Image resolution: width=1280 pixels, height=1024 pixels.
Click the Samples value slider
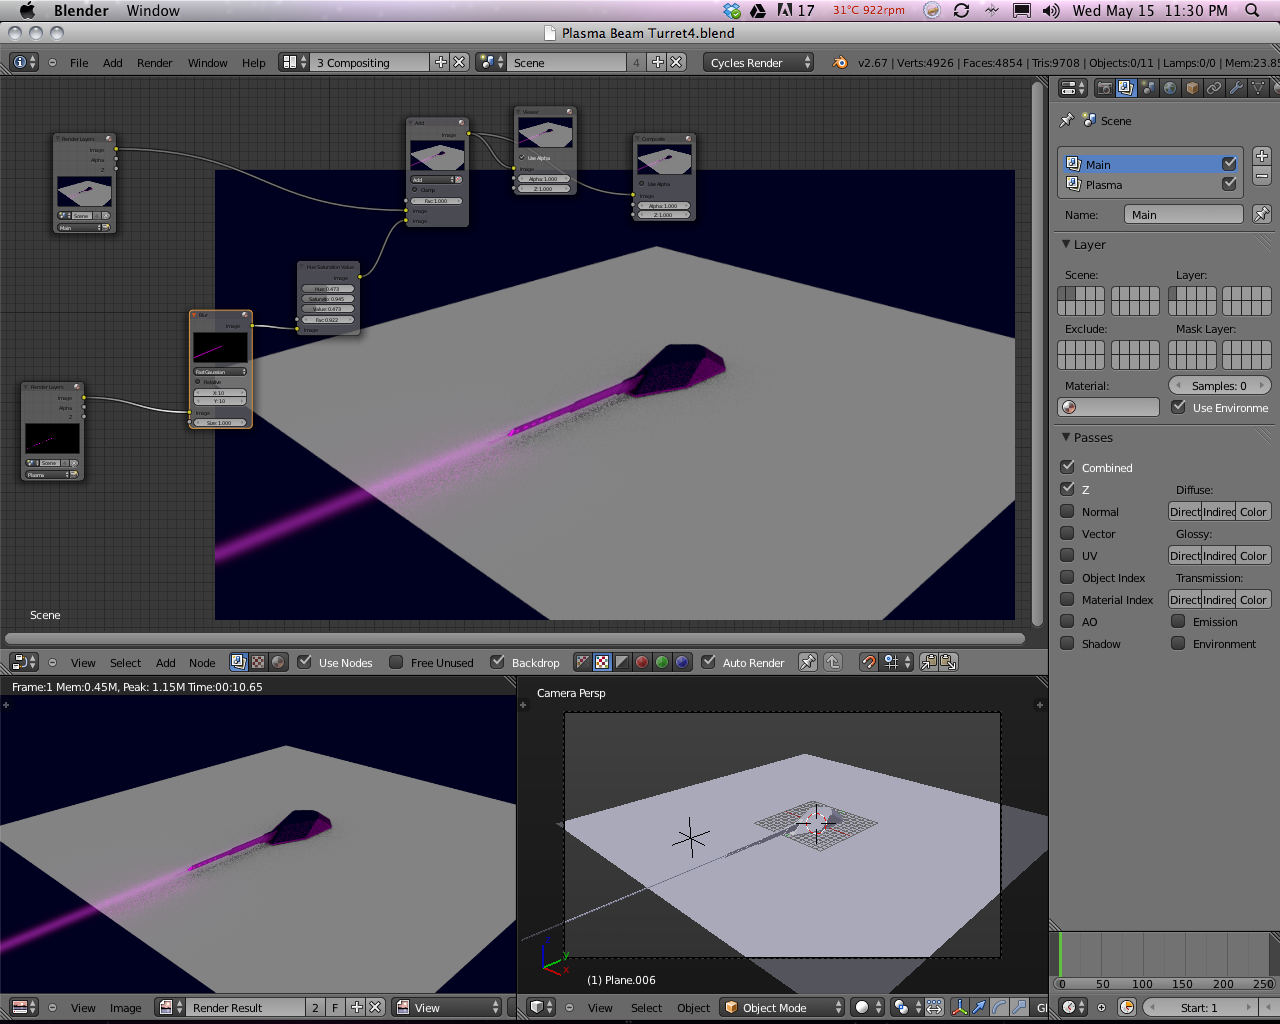tap(1220, 385)
